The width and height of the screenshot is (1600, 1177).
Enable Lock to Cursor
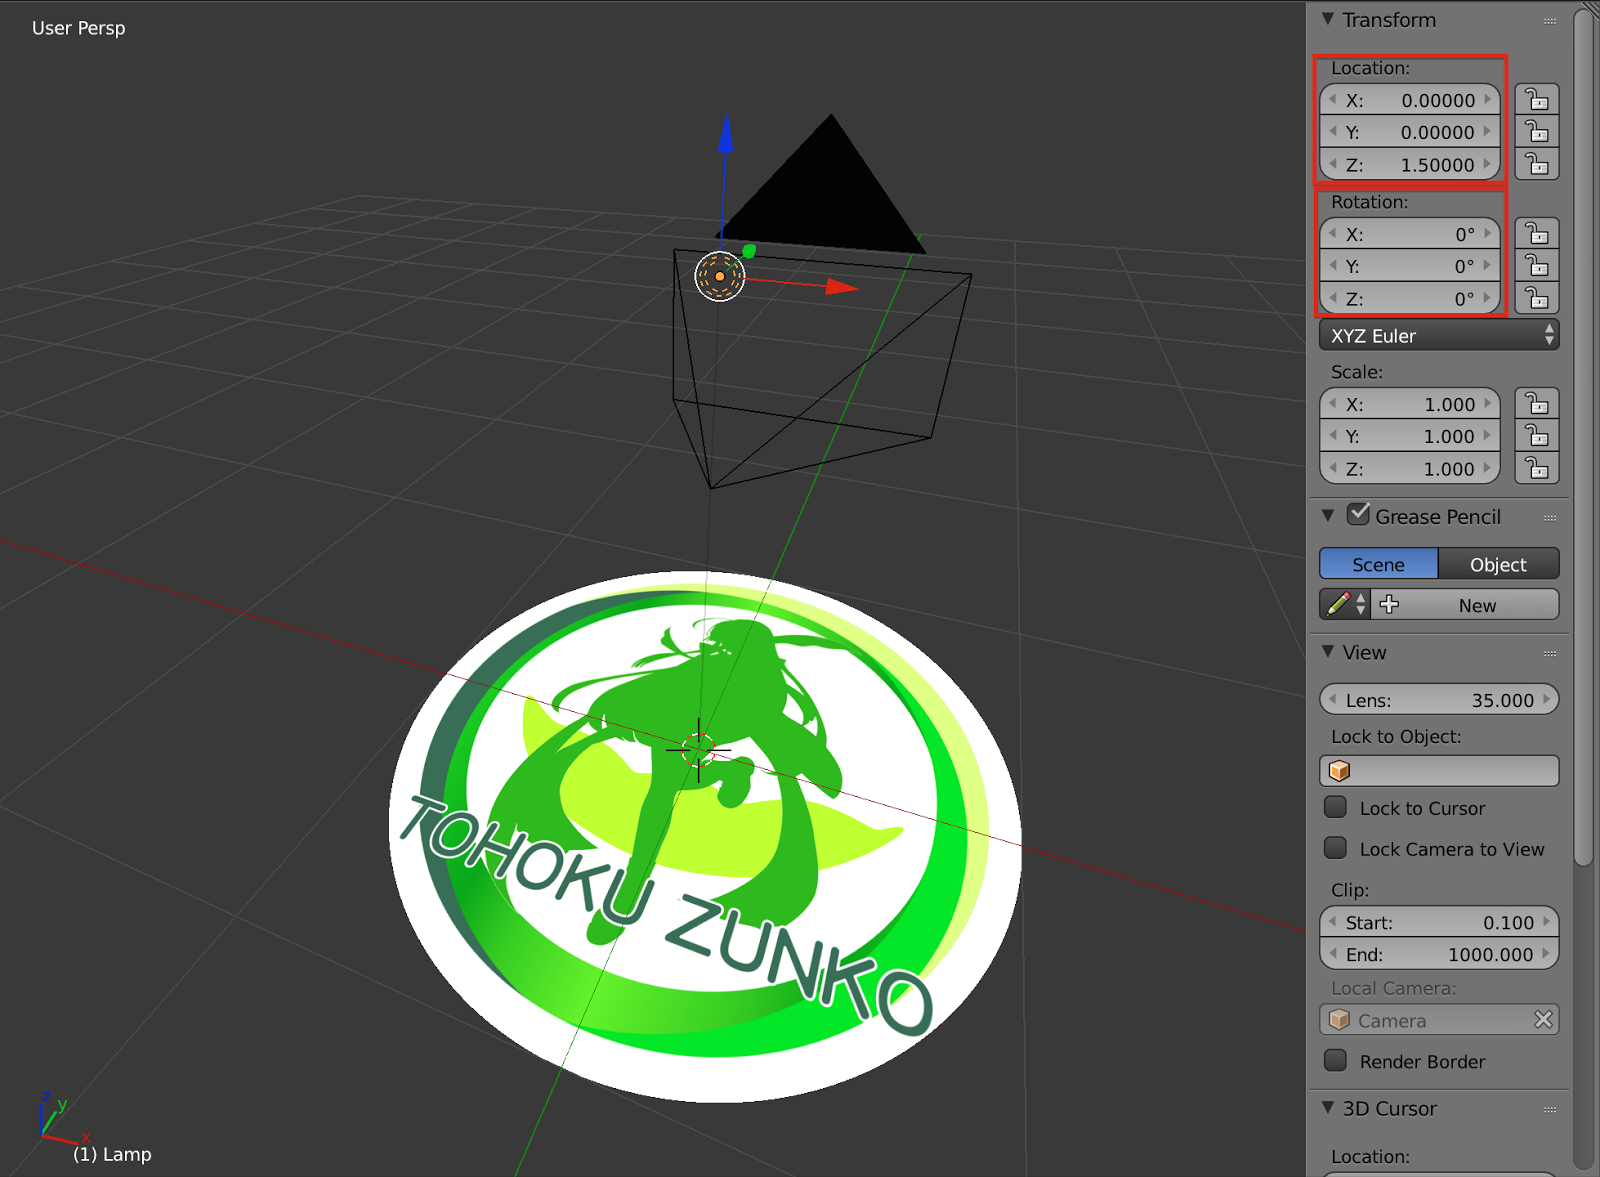(x=1335, y=807)
